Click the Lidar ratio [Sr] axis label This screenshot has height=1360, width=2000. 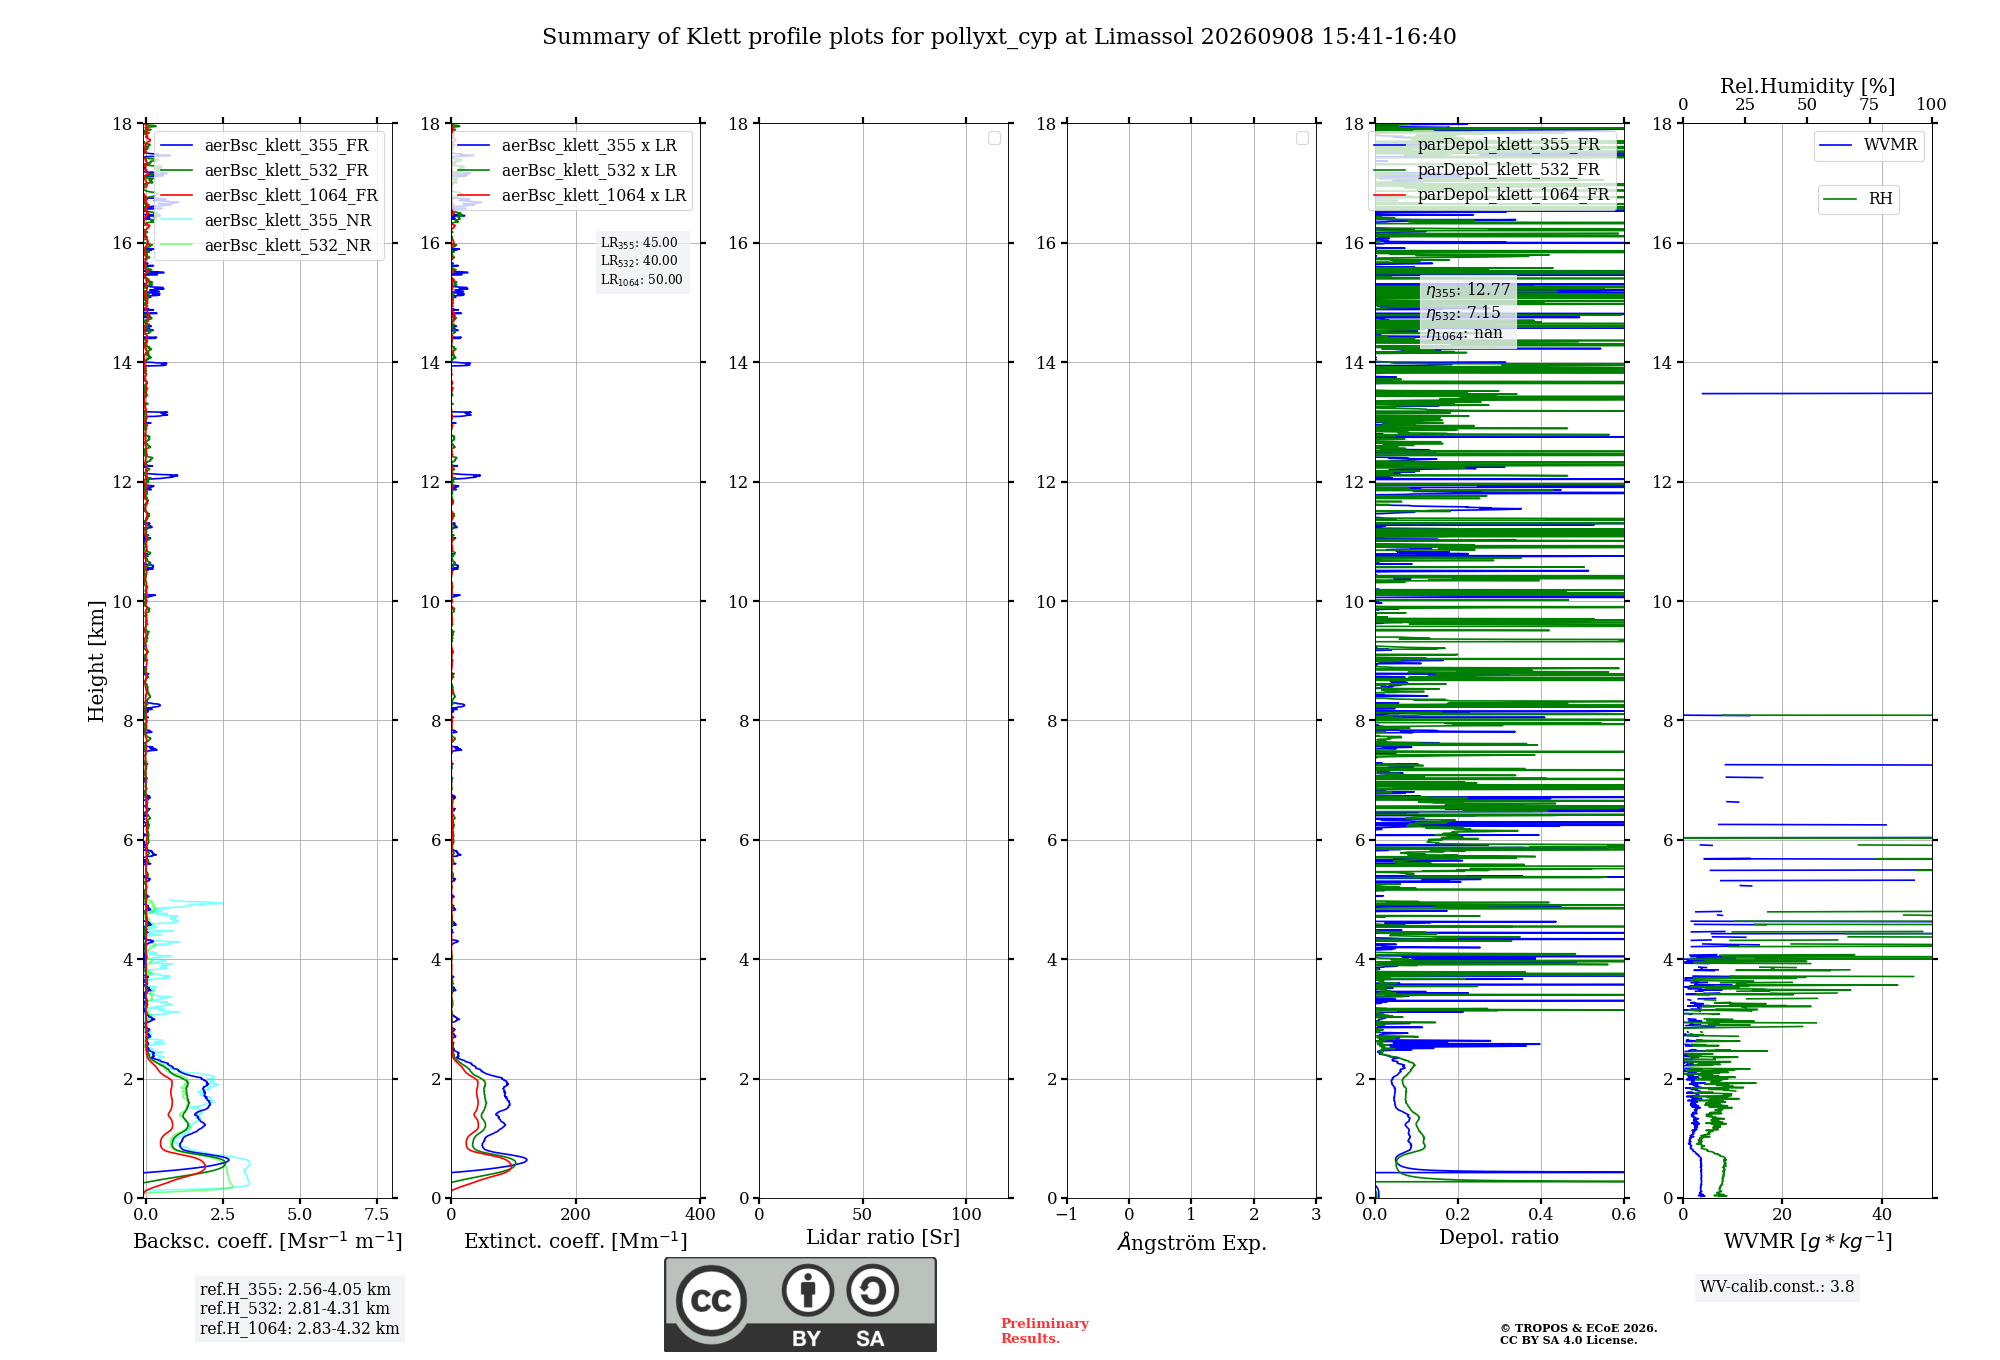pos(883,1238)
